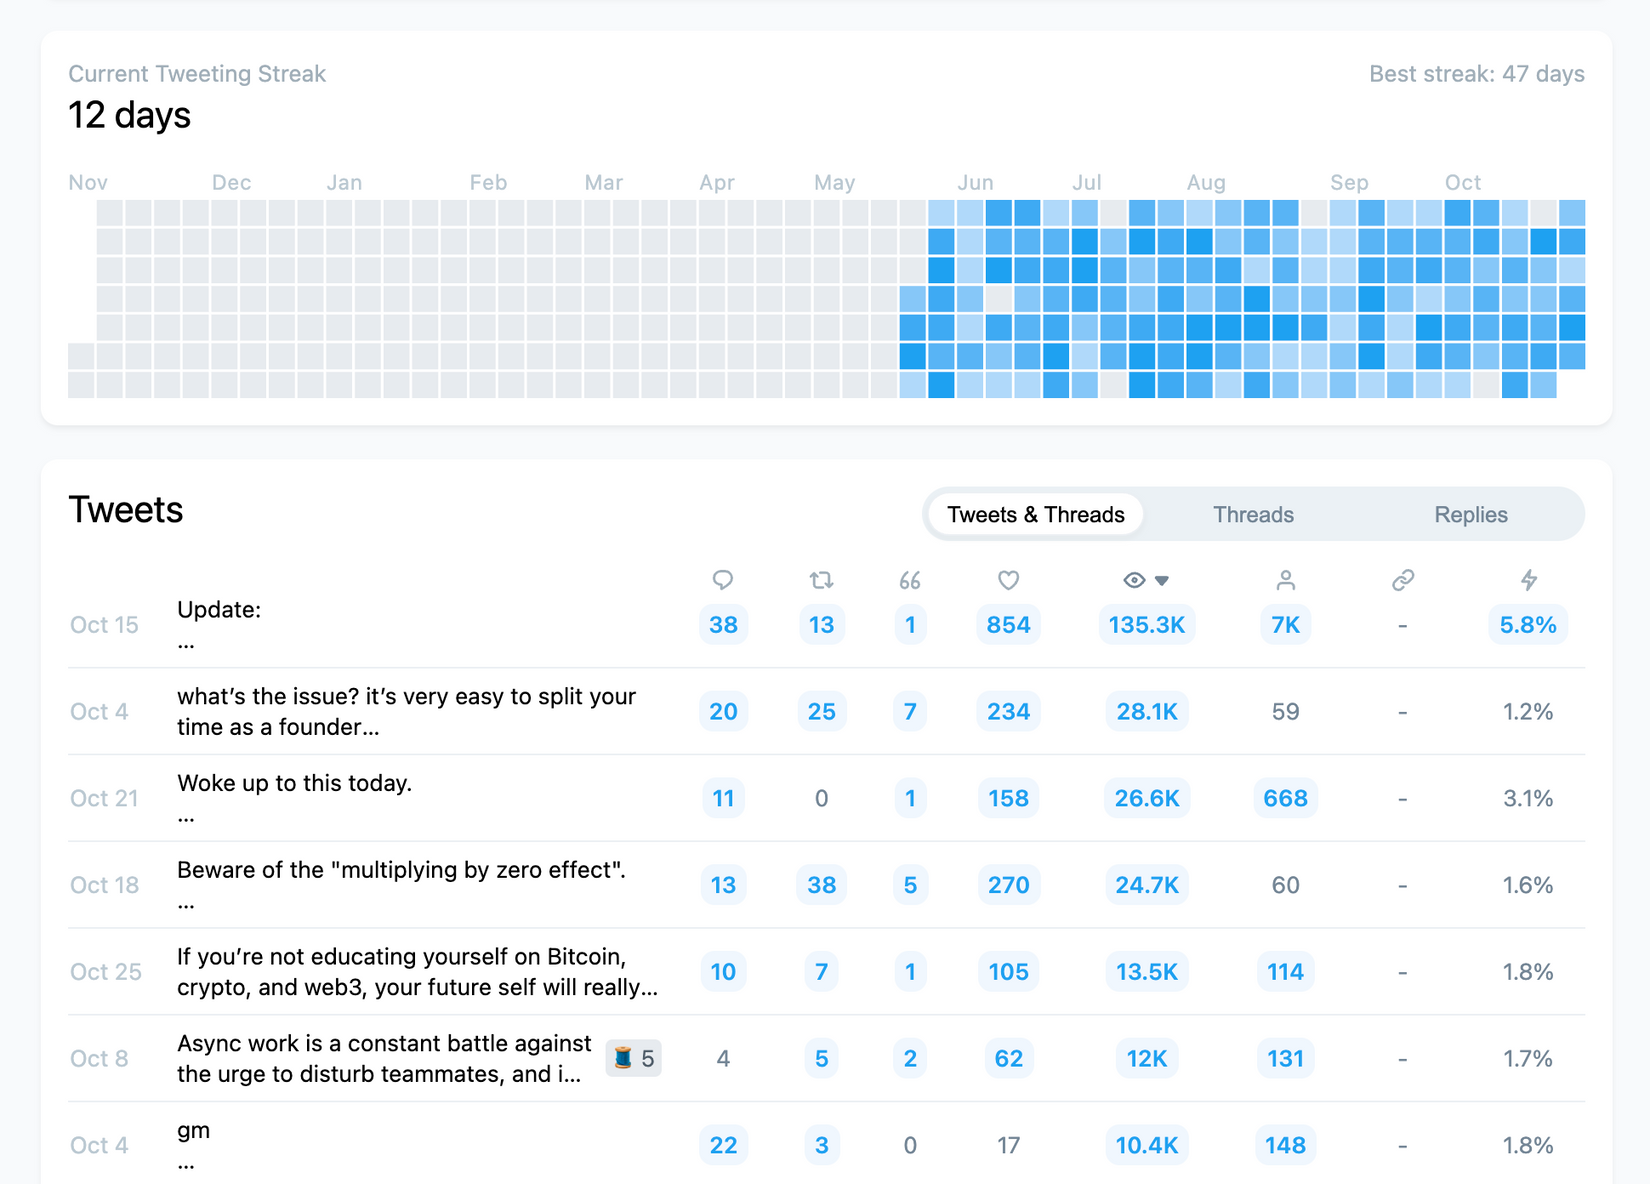This screenshot has height=1184, width=1650.
Task: Click the 'Best streak: 47 days' label
Action: tap(1476, 73)
